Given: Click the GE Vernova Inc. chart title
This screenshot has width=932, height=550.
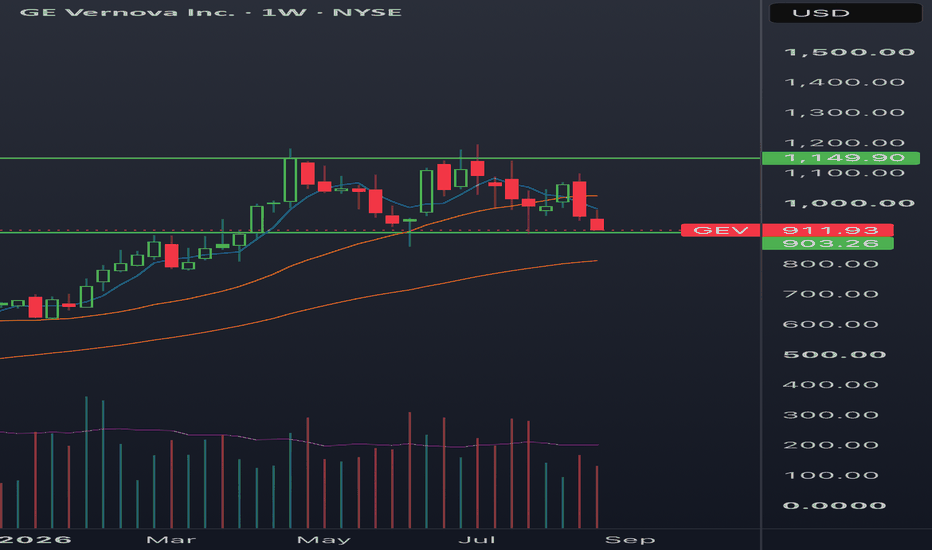Looking at the screenshot, I should pyautogui.click(x=210, y=12).
